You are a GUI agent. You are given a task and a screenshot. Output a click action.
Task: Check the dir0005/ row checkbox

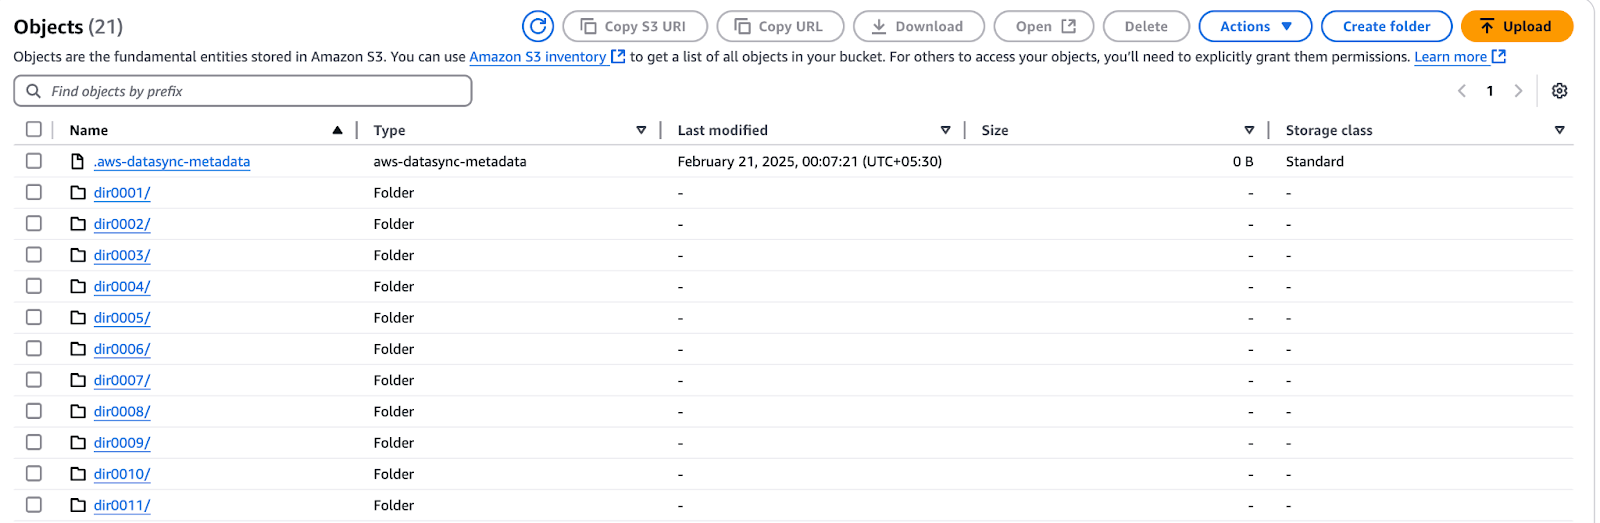coord(34,316)
